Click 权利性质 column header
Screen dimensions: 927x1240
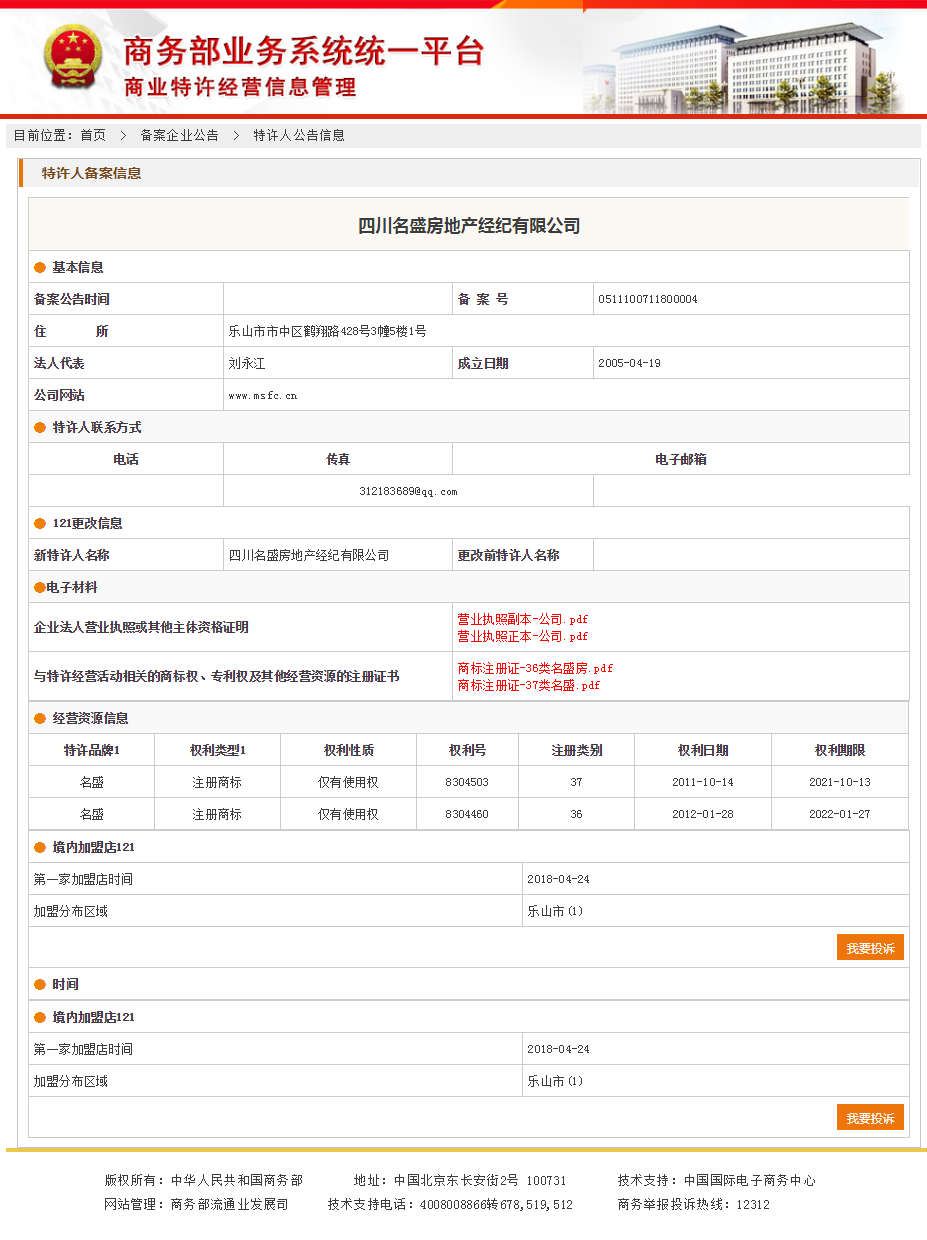pyautogui.click(x=349, y=750)
